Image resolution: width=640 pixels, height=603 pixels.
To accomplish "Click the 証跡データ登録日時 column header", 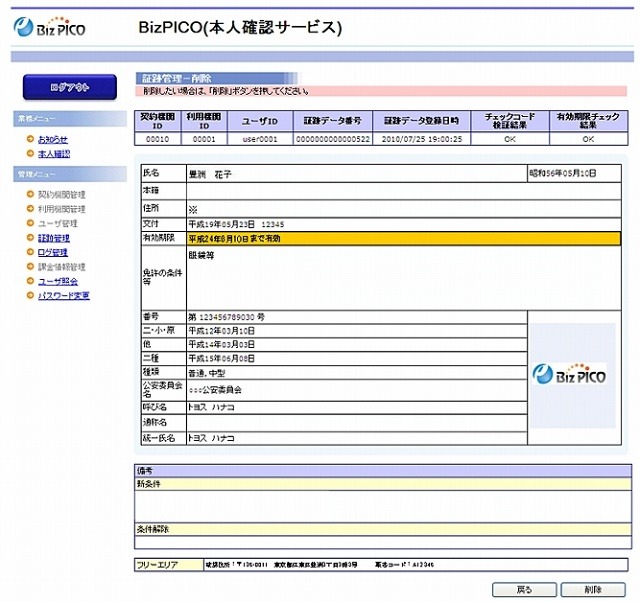I will 422,121.
